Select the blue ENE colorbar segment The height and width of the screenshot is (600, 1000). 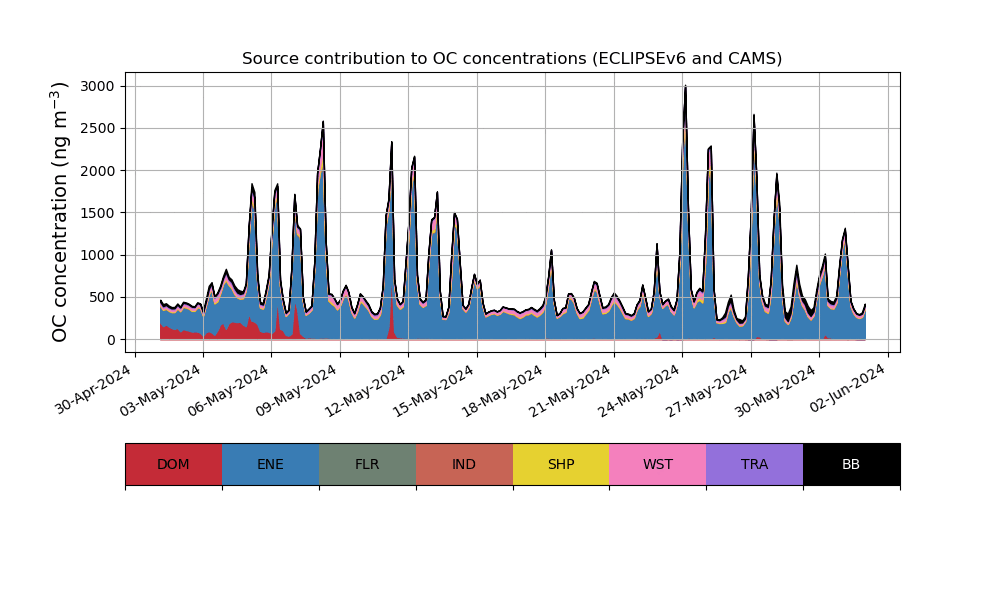tap(270, 464)
